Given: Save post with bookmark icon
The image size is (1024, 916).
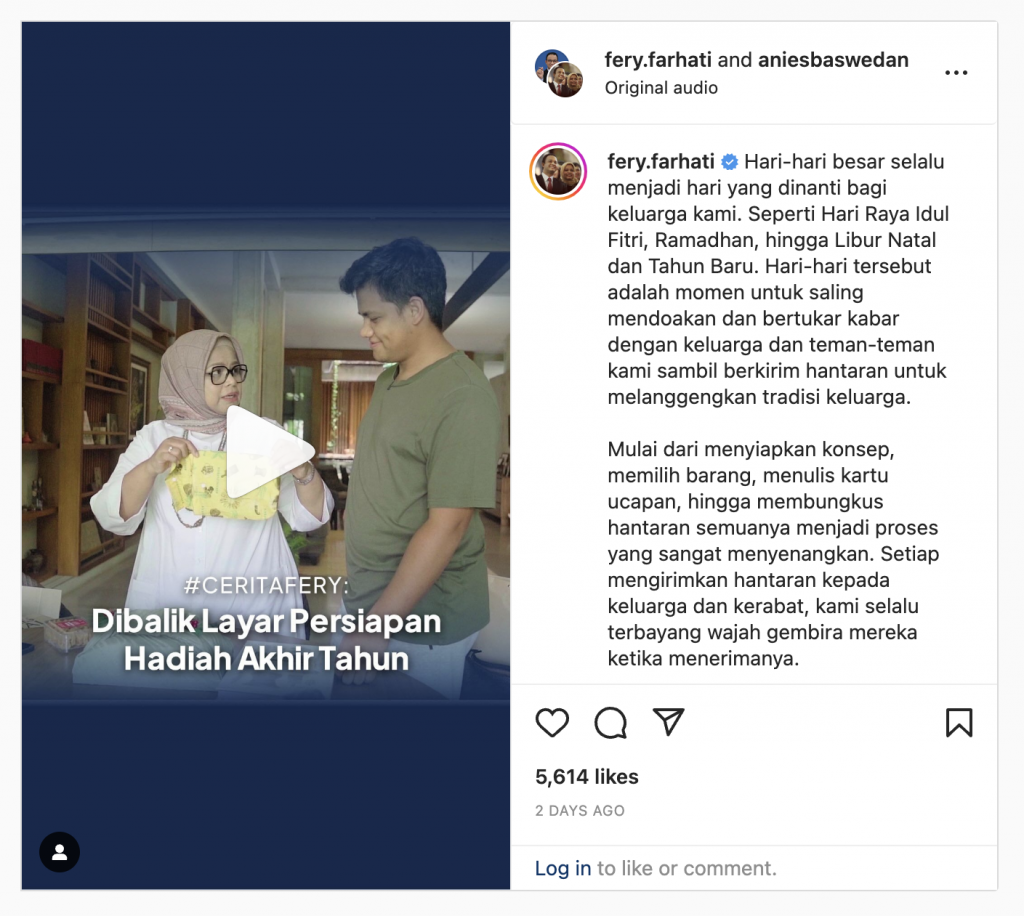Looking at the screenshot, I should (959, 723).
